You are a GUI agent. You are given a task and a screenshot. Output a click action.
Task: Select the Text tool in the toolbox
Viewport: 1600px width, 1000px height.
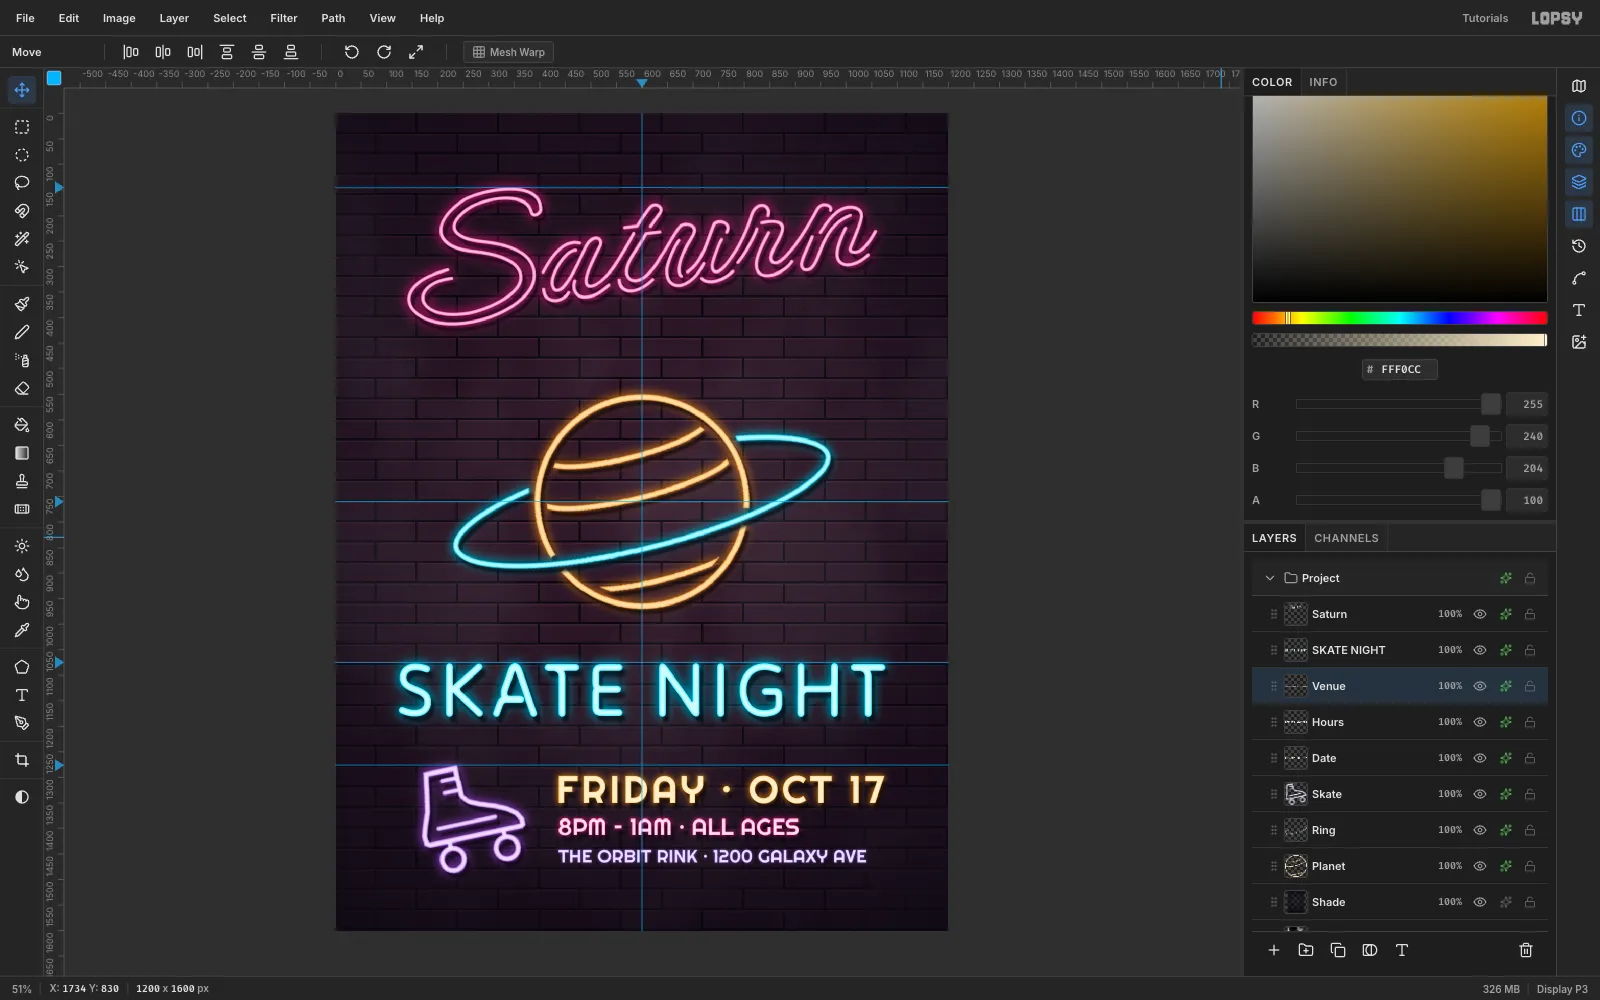(21, 695)
